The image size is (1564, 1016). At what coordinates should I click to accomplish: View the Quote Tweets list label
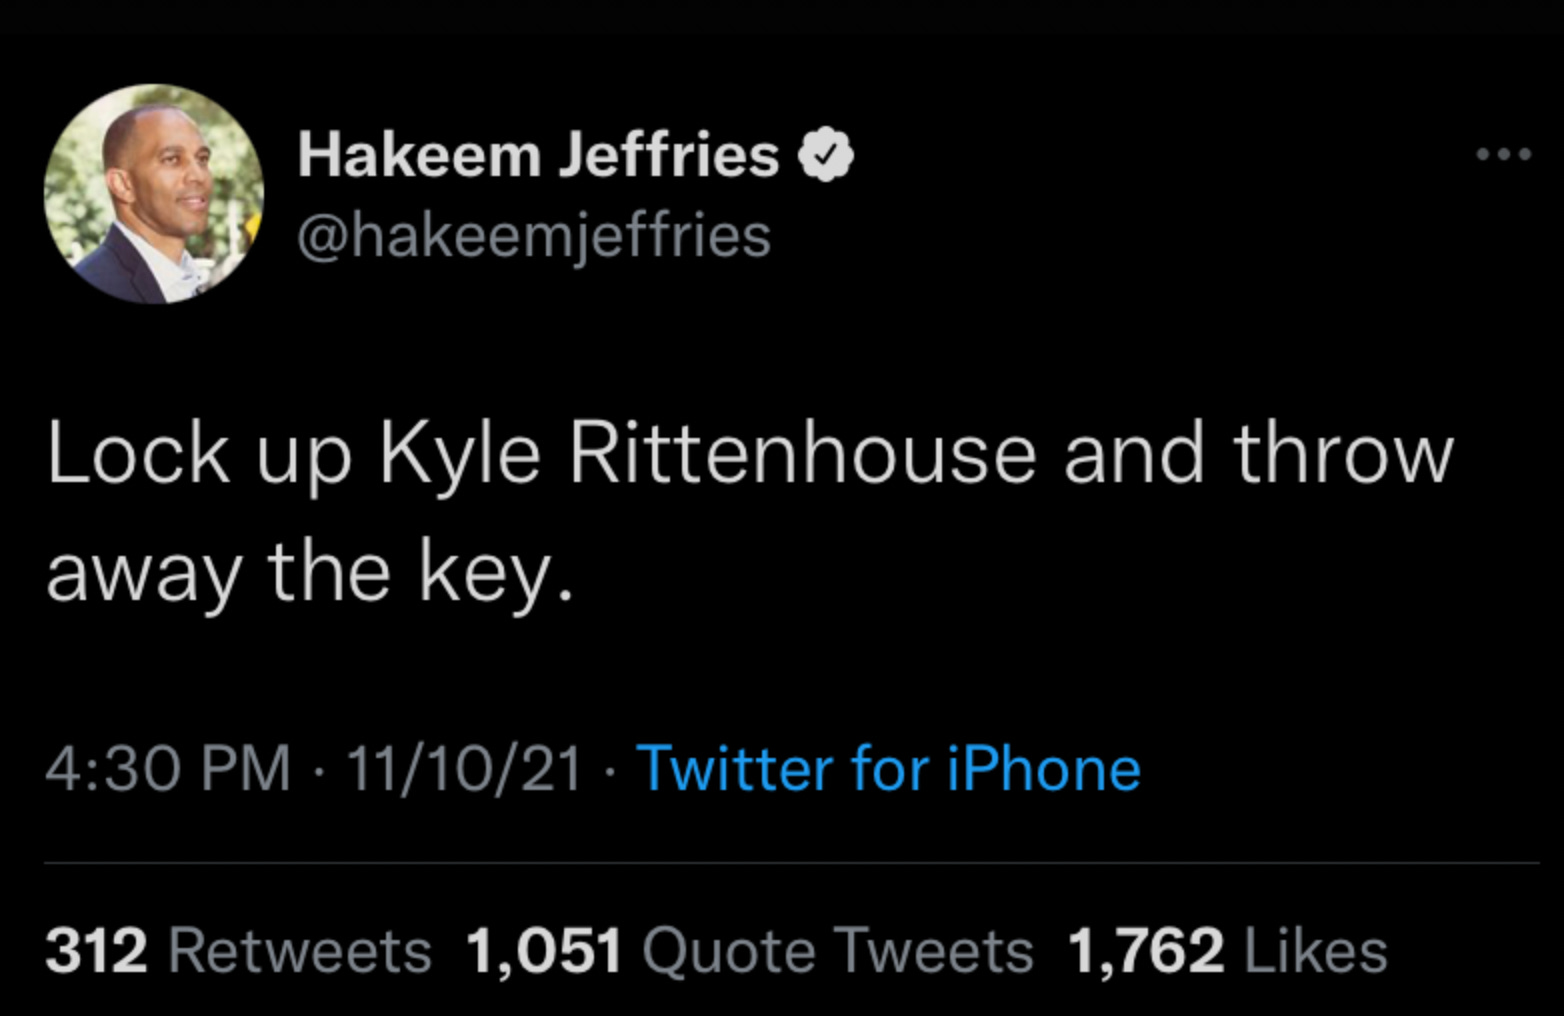click(838, 950)
